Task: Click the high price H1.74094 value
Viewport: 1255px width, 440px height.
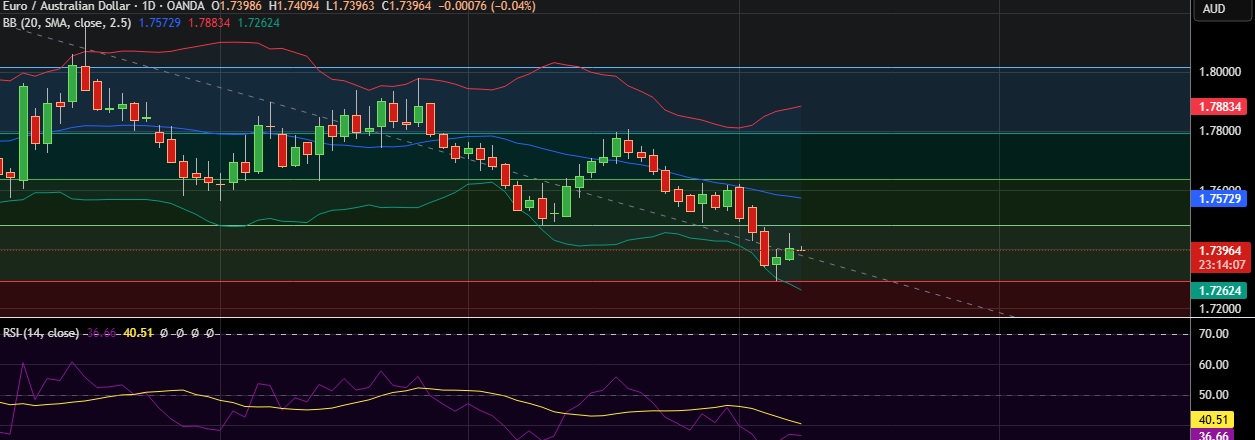Action: click(x=293, y=8)
